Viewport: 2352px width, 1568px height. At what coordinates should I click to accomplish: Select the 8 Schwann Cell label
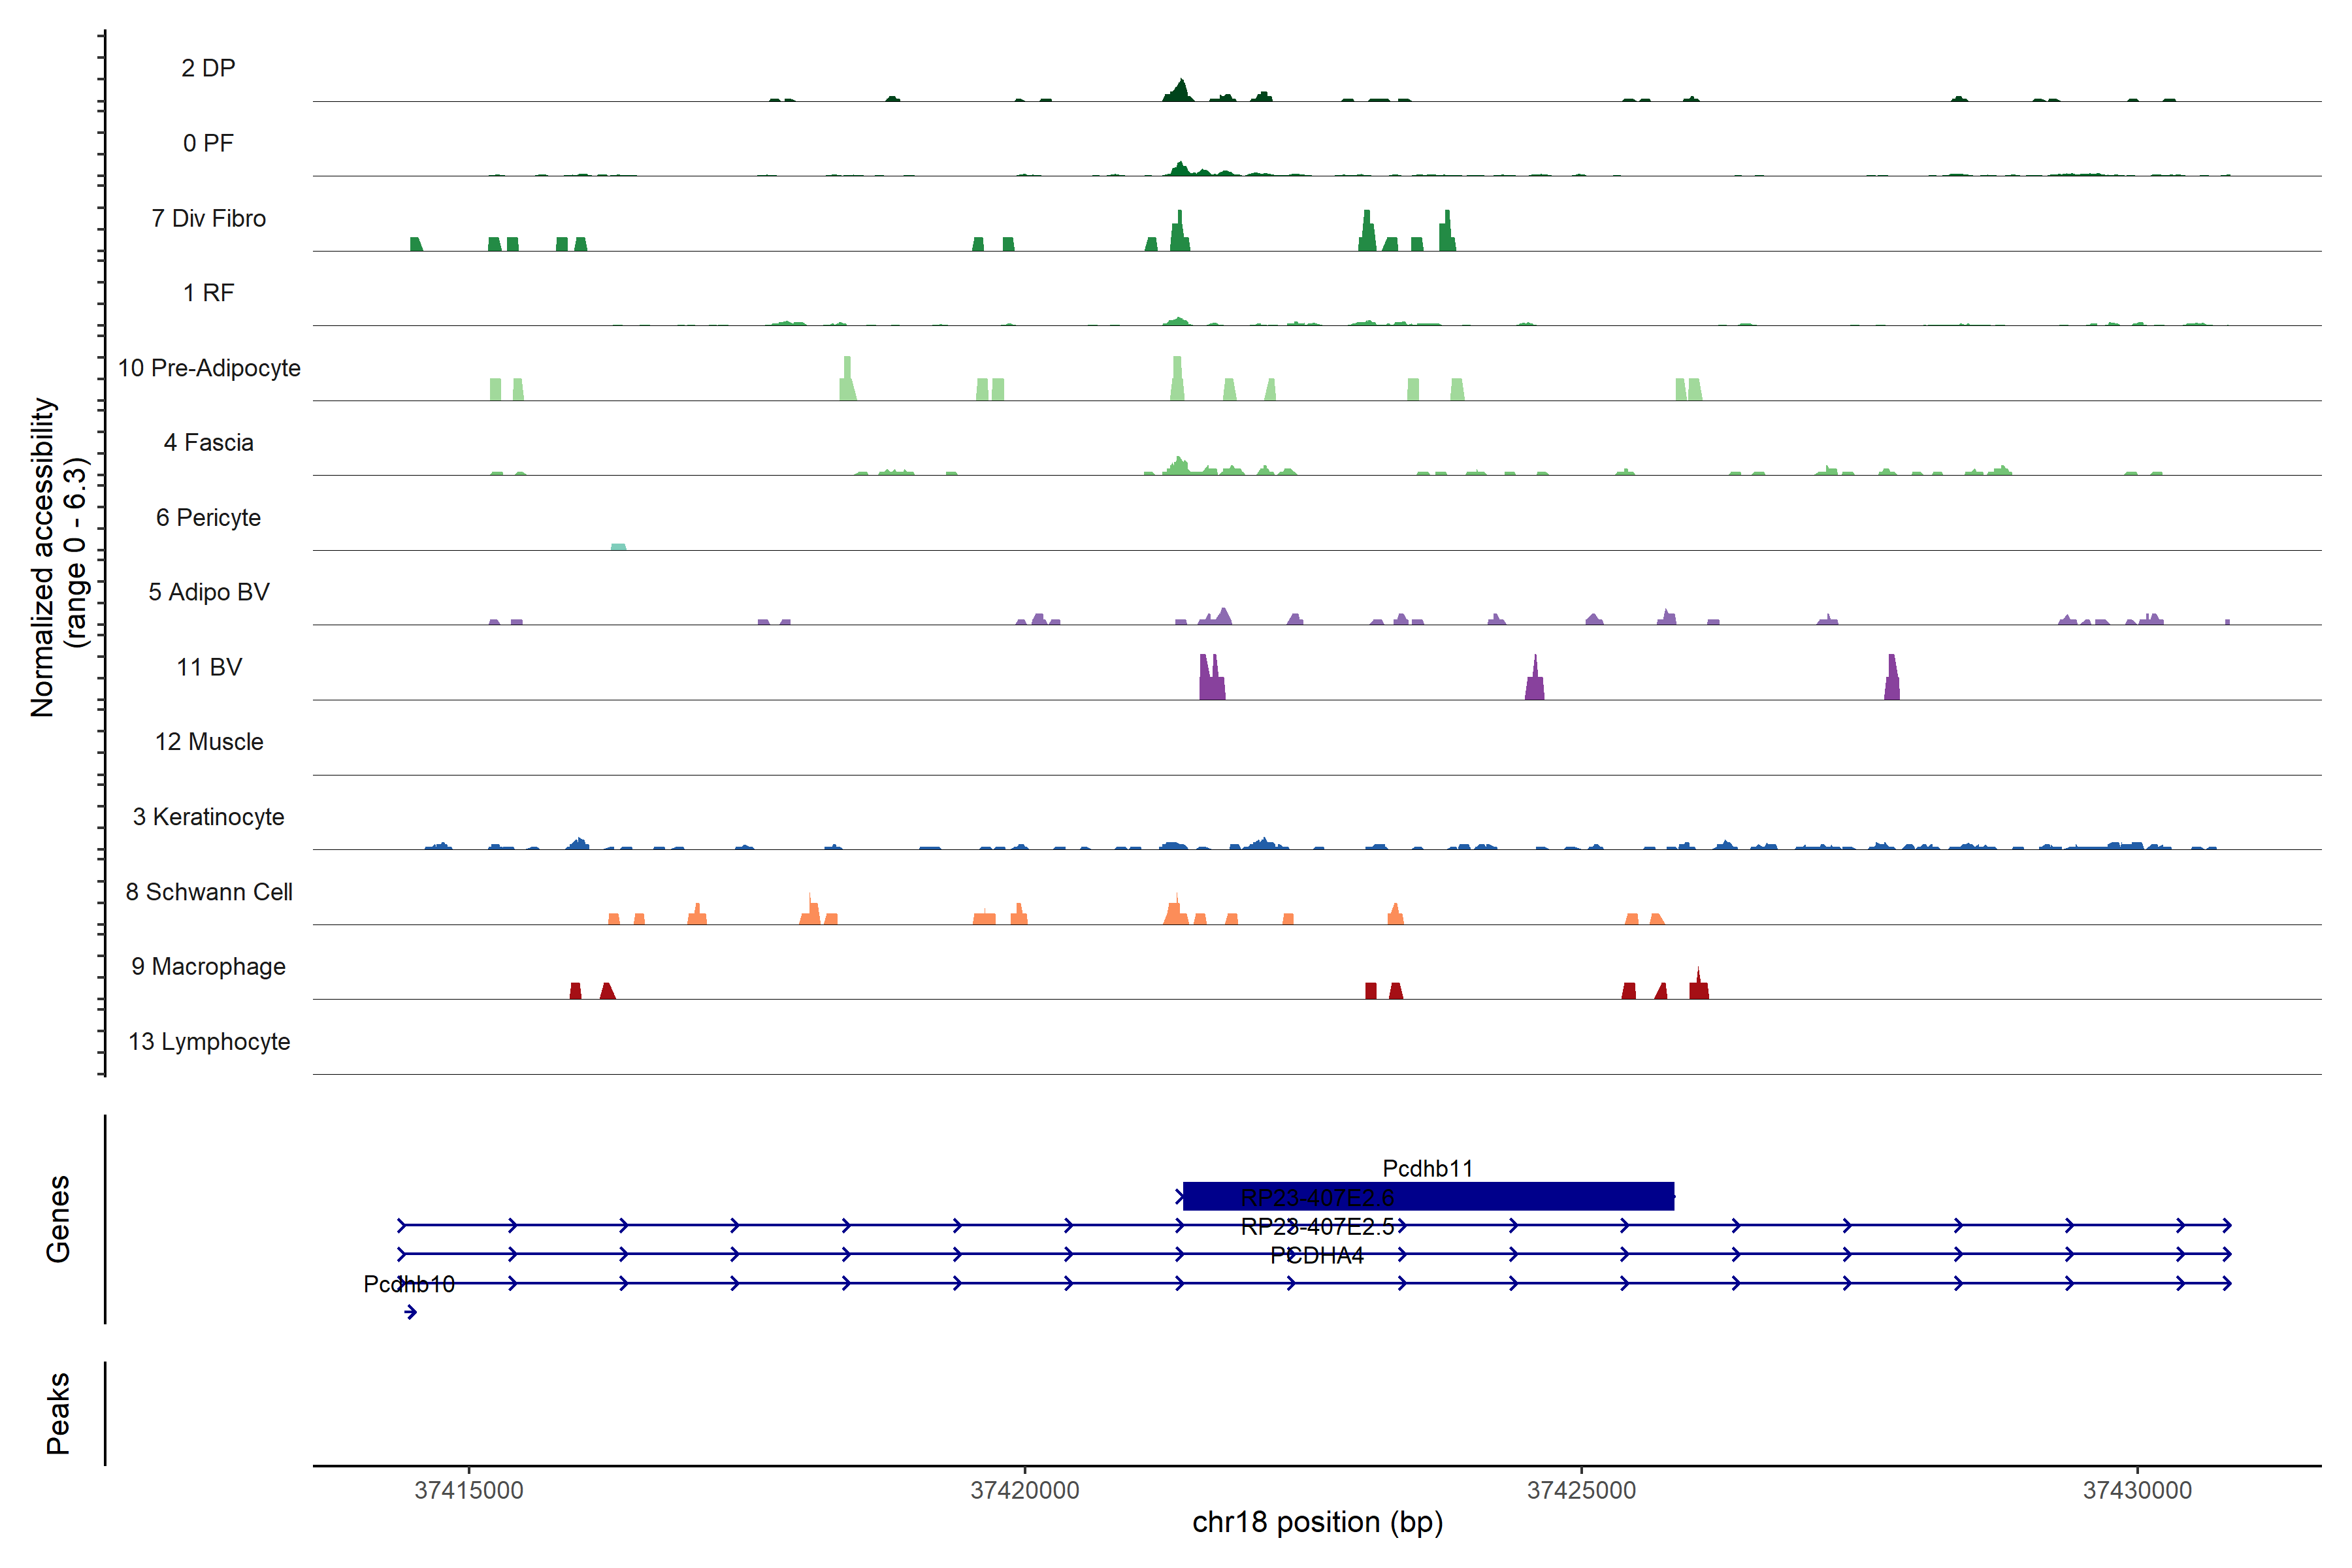click(208, 892)
